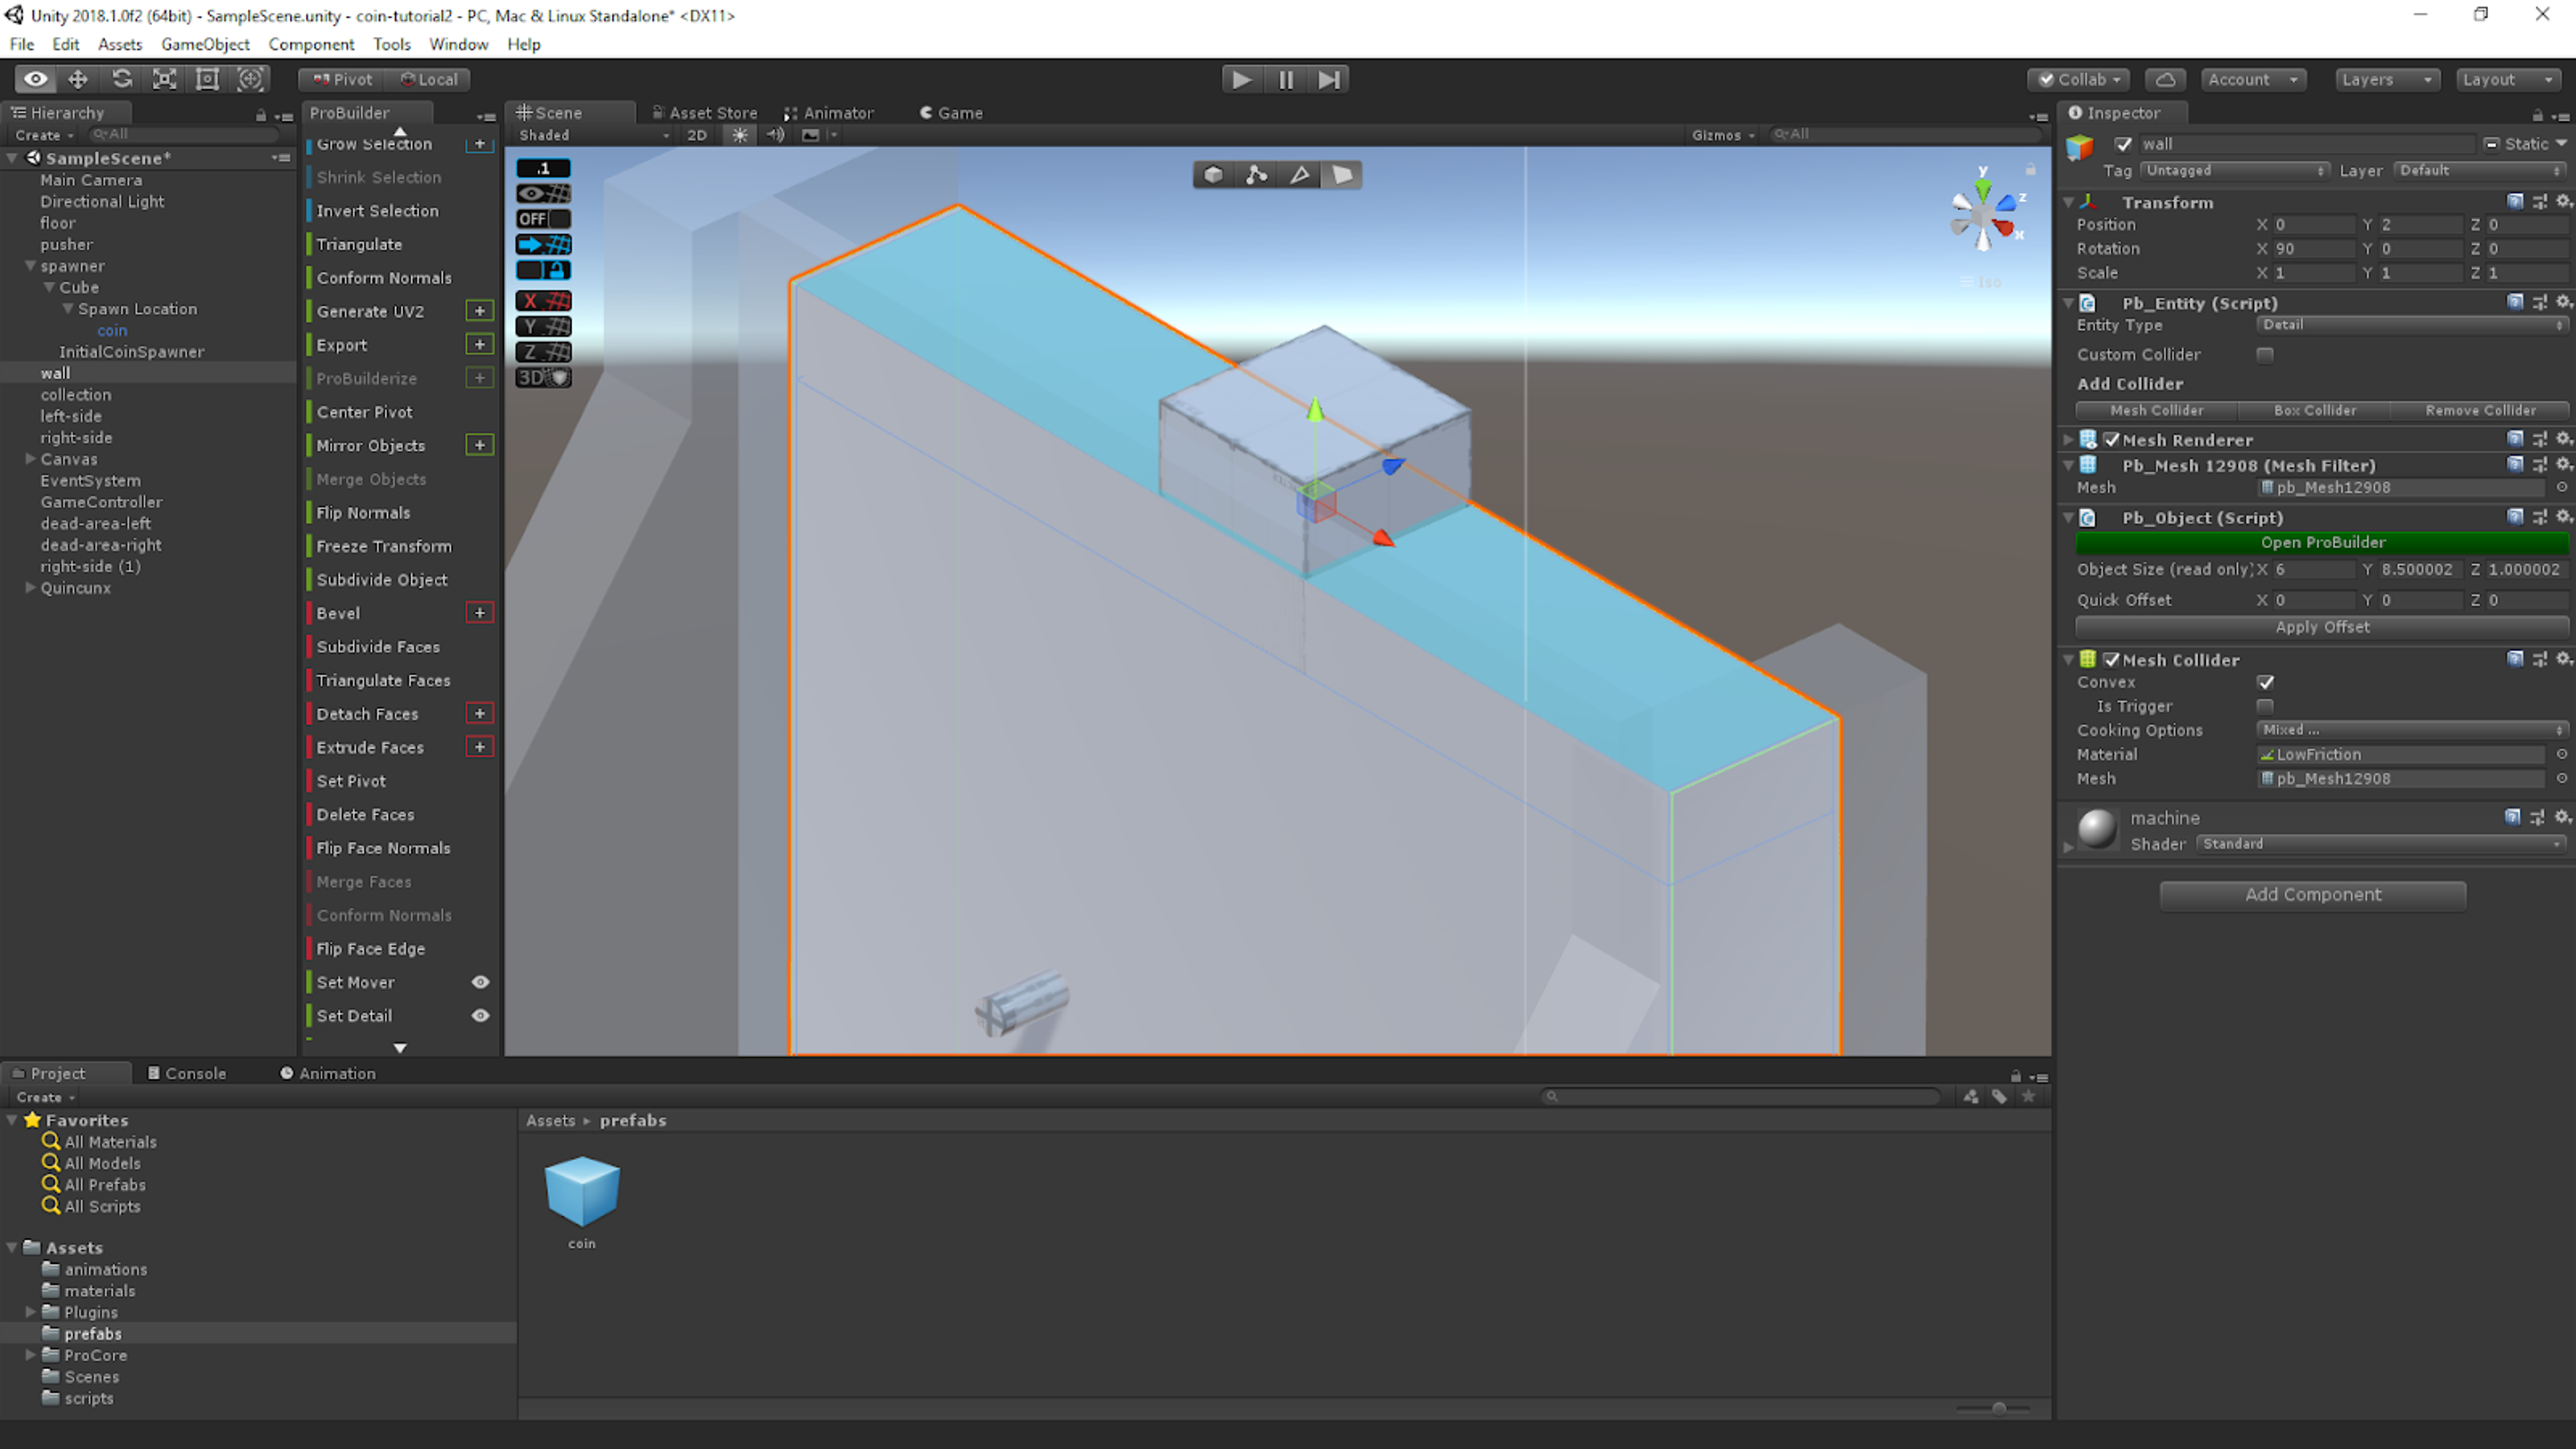Toggle 2D view mode
The width and height of the screenshot is (2576, 1449).
[697, 135]
